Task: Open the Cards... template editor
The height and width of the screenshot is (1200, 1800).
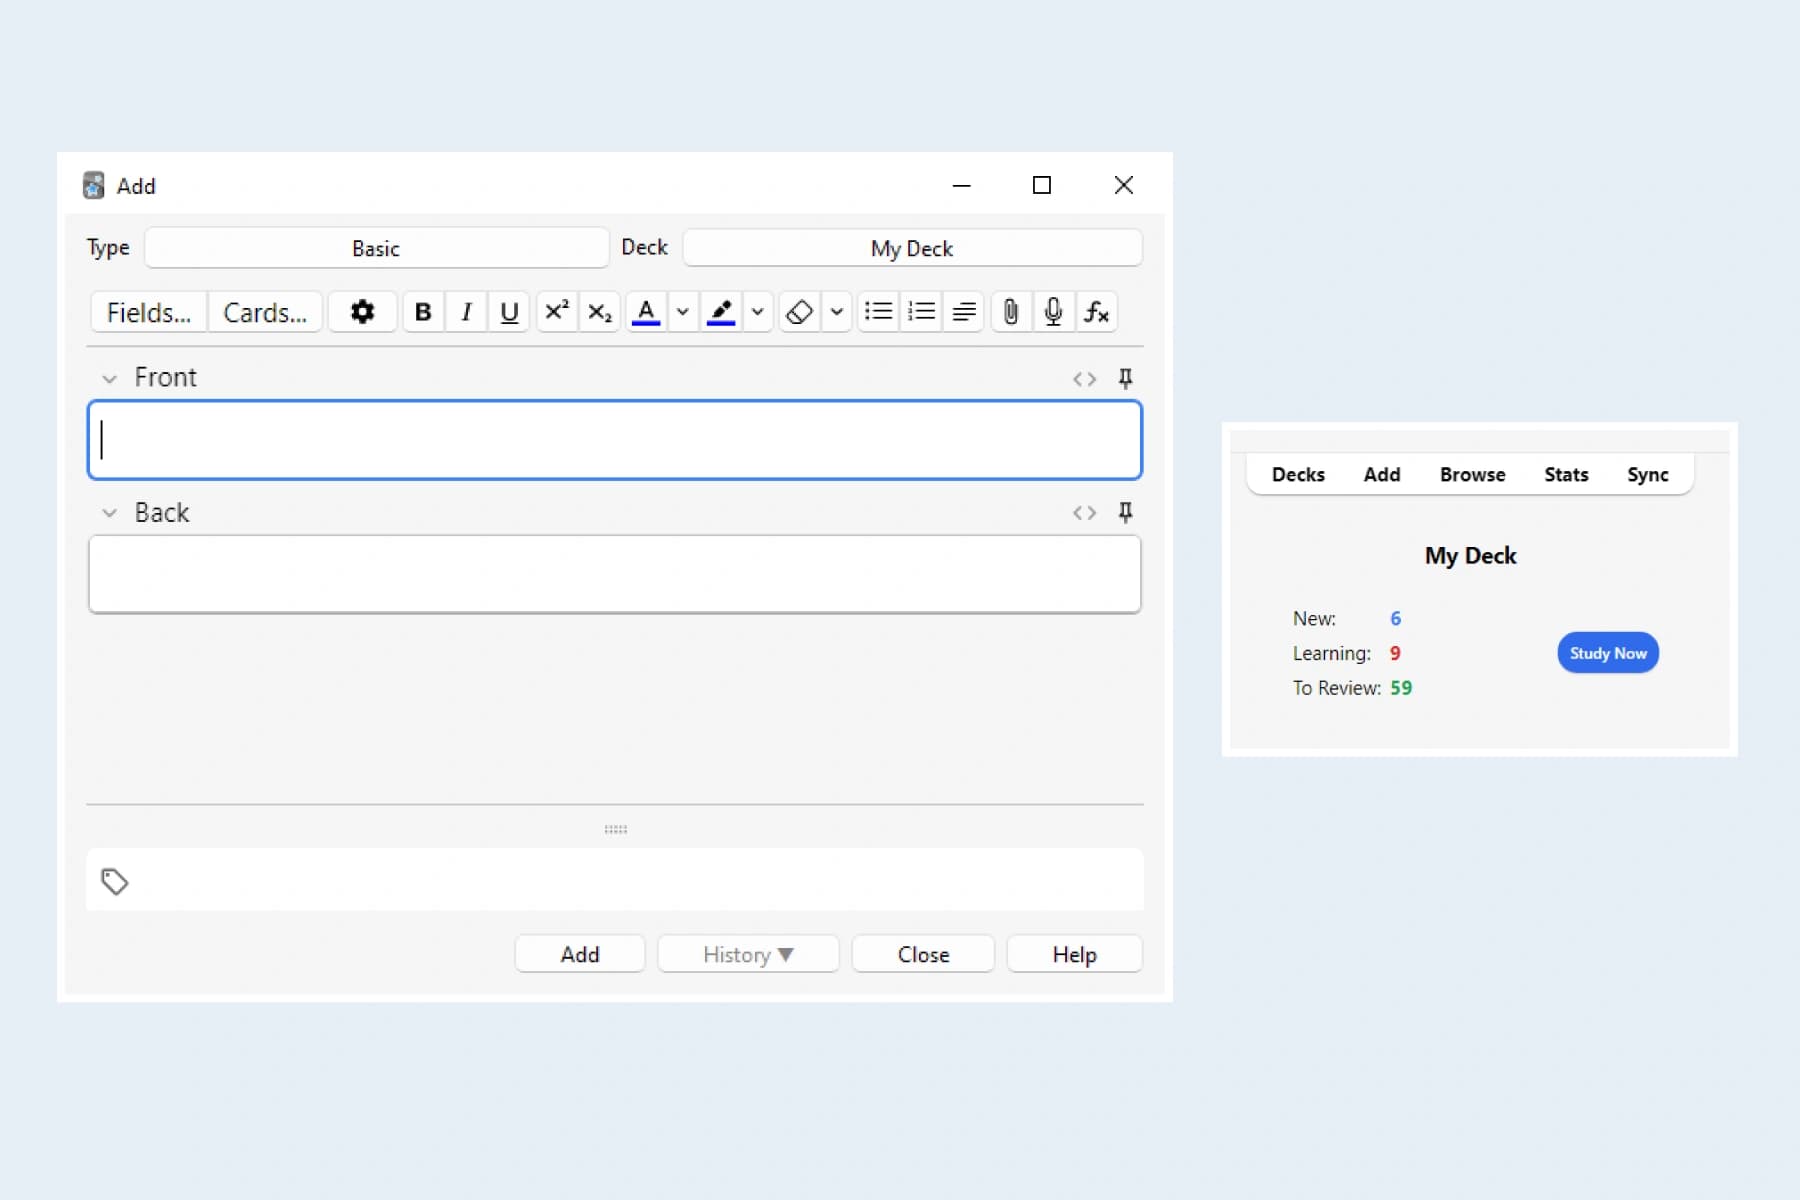Action: click(x=265, y=312)
